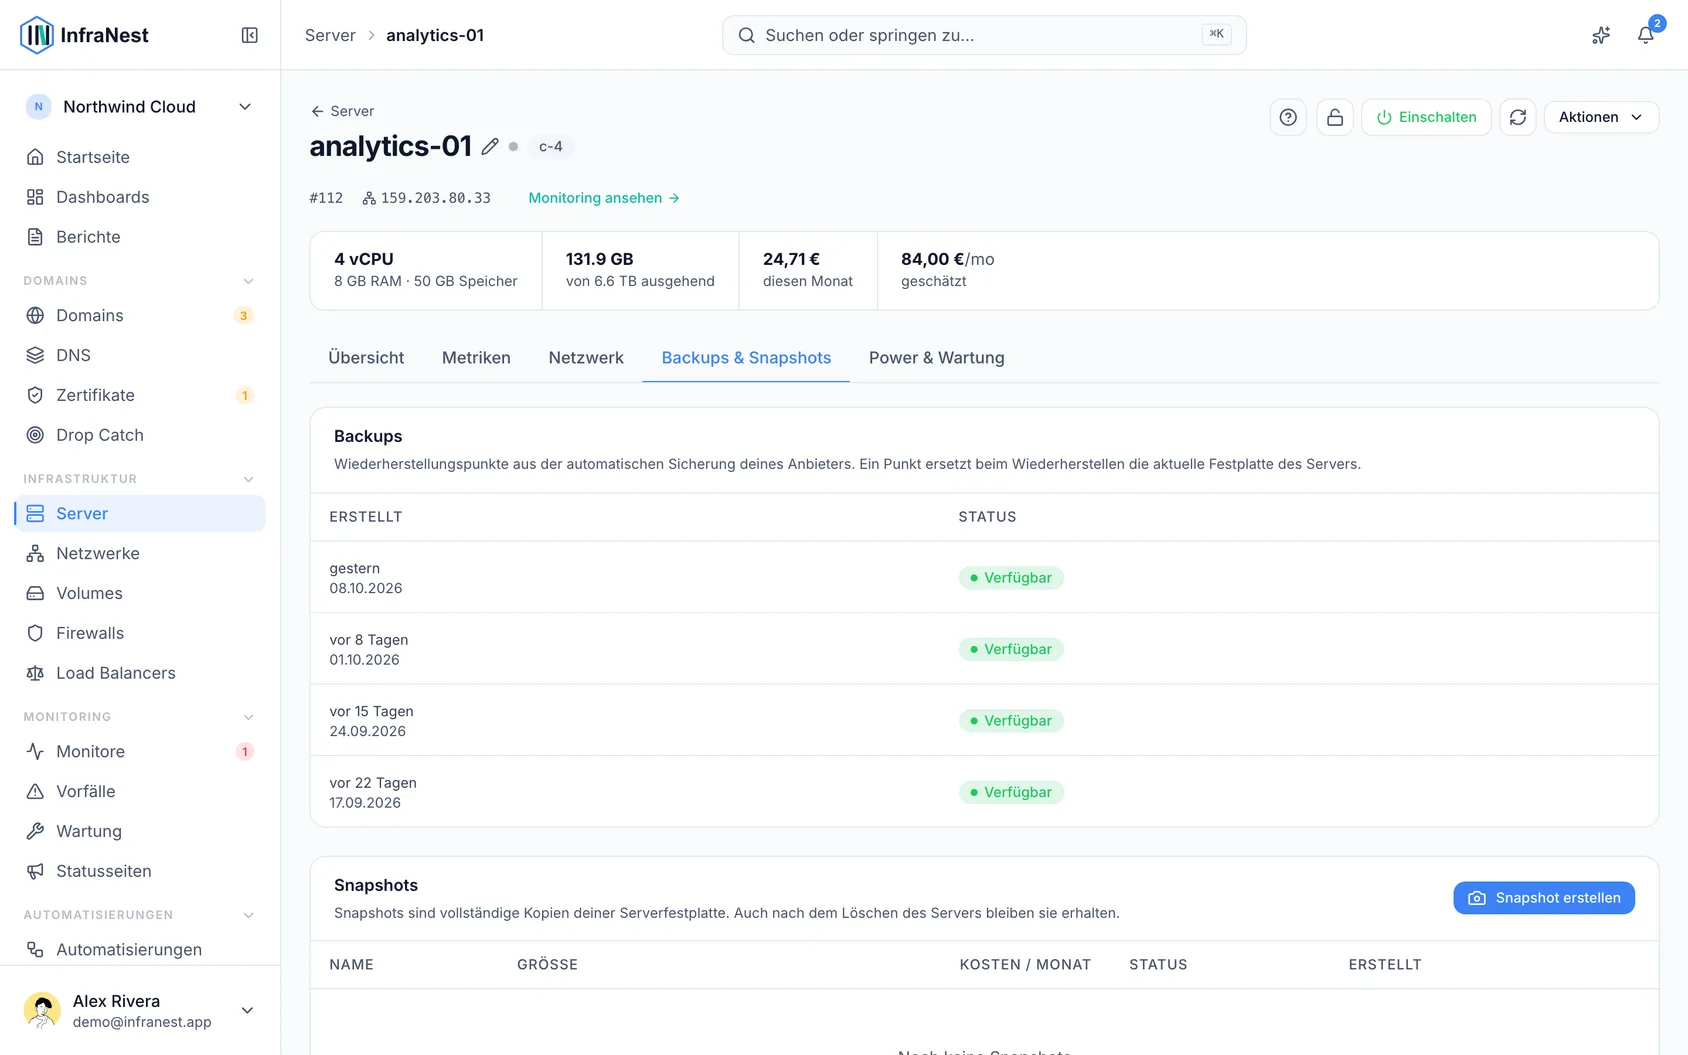Click the lock icon button
Screen dimensions: 1688x1055
[x=1335, y=117]
